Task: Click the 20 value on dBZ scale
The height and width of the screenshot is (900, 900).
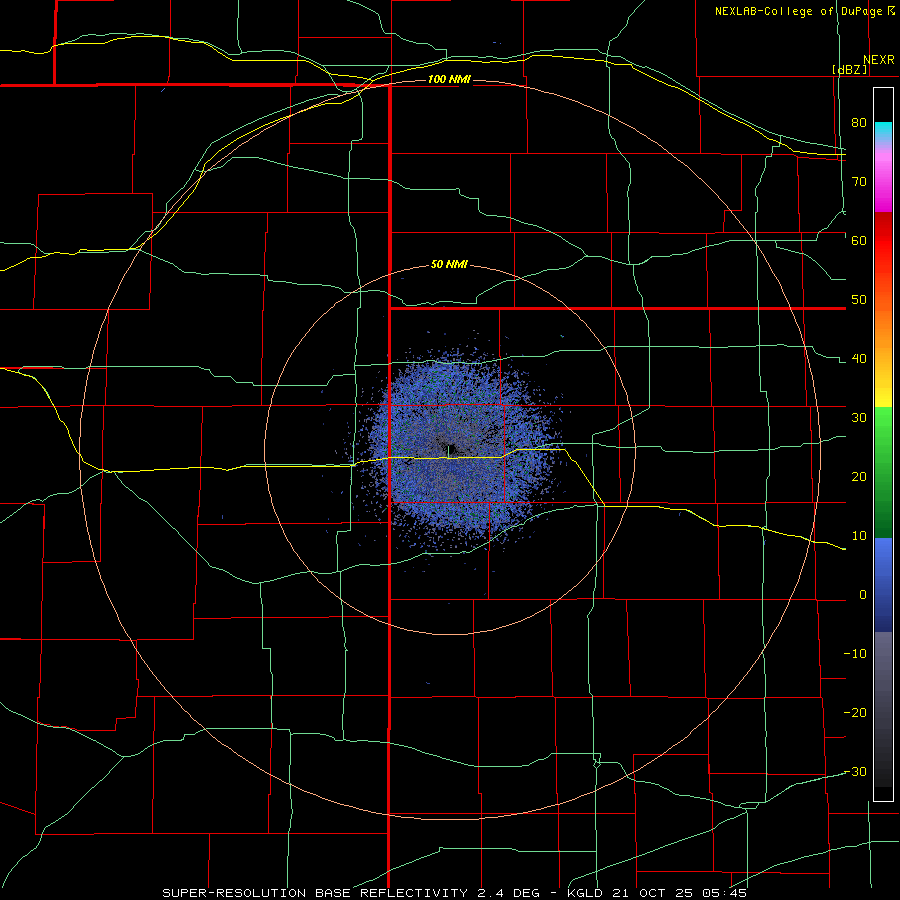Action: [859, 478]
